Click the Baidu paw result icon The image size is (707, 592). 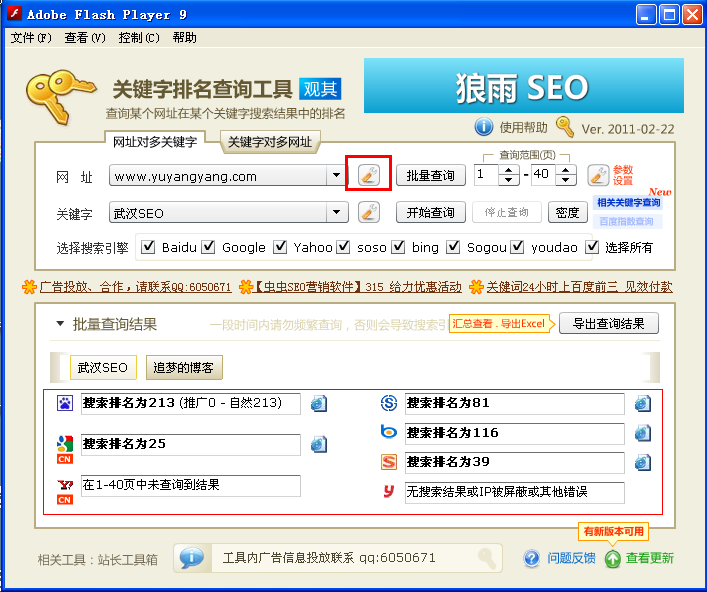pos(65,403)
